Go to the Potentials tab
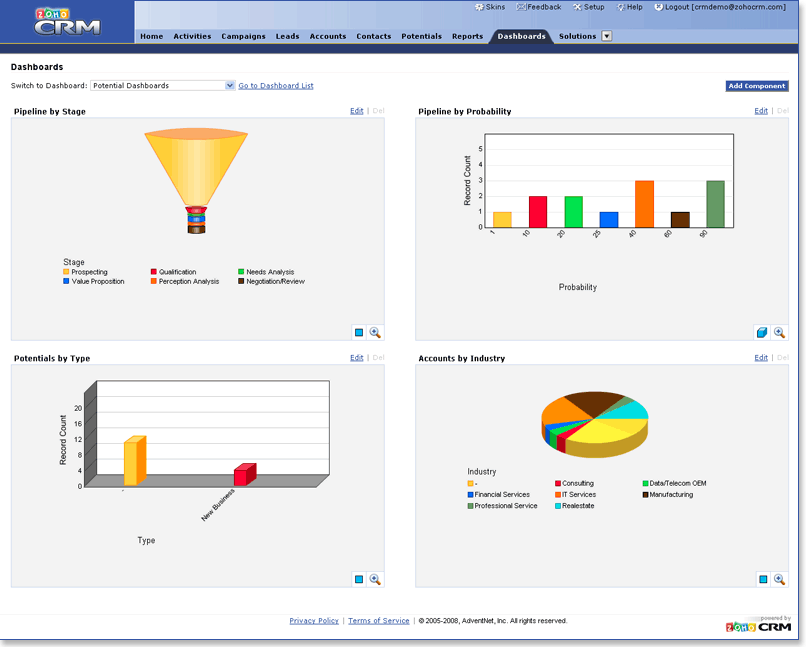Image resolution: width=806 pixels, height=647 pixels. pyautogui.click(x=422, y=36)
